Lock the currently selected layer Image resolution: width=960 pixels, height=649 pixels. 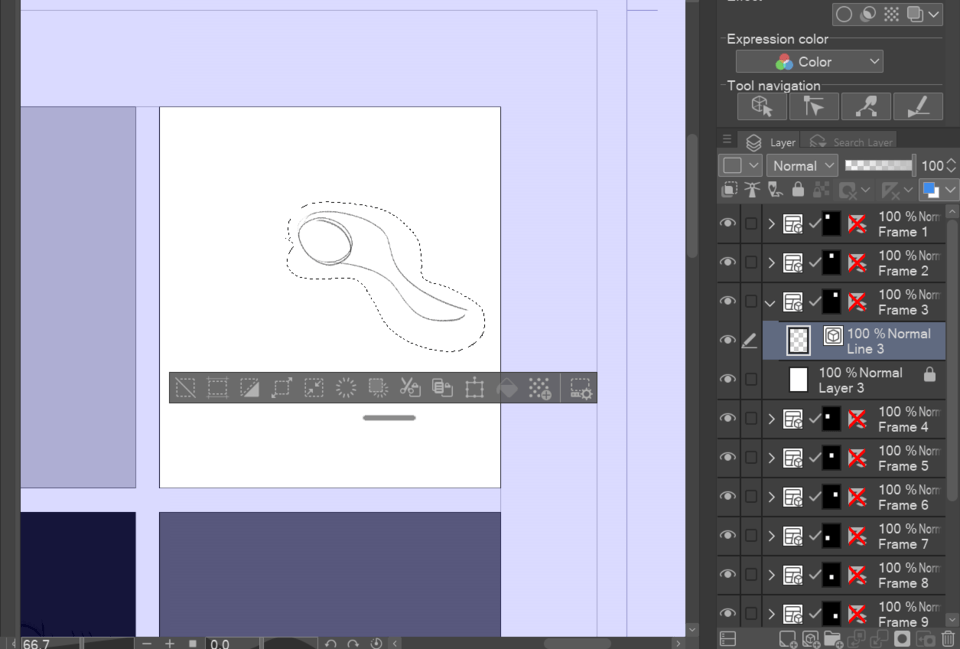point(798,188)
